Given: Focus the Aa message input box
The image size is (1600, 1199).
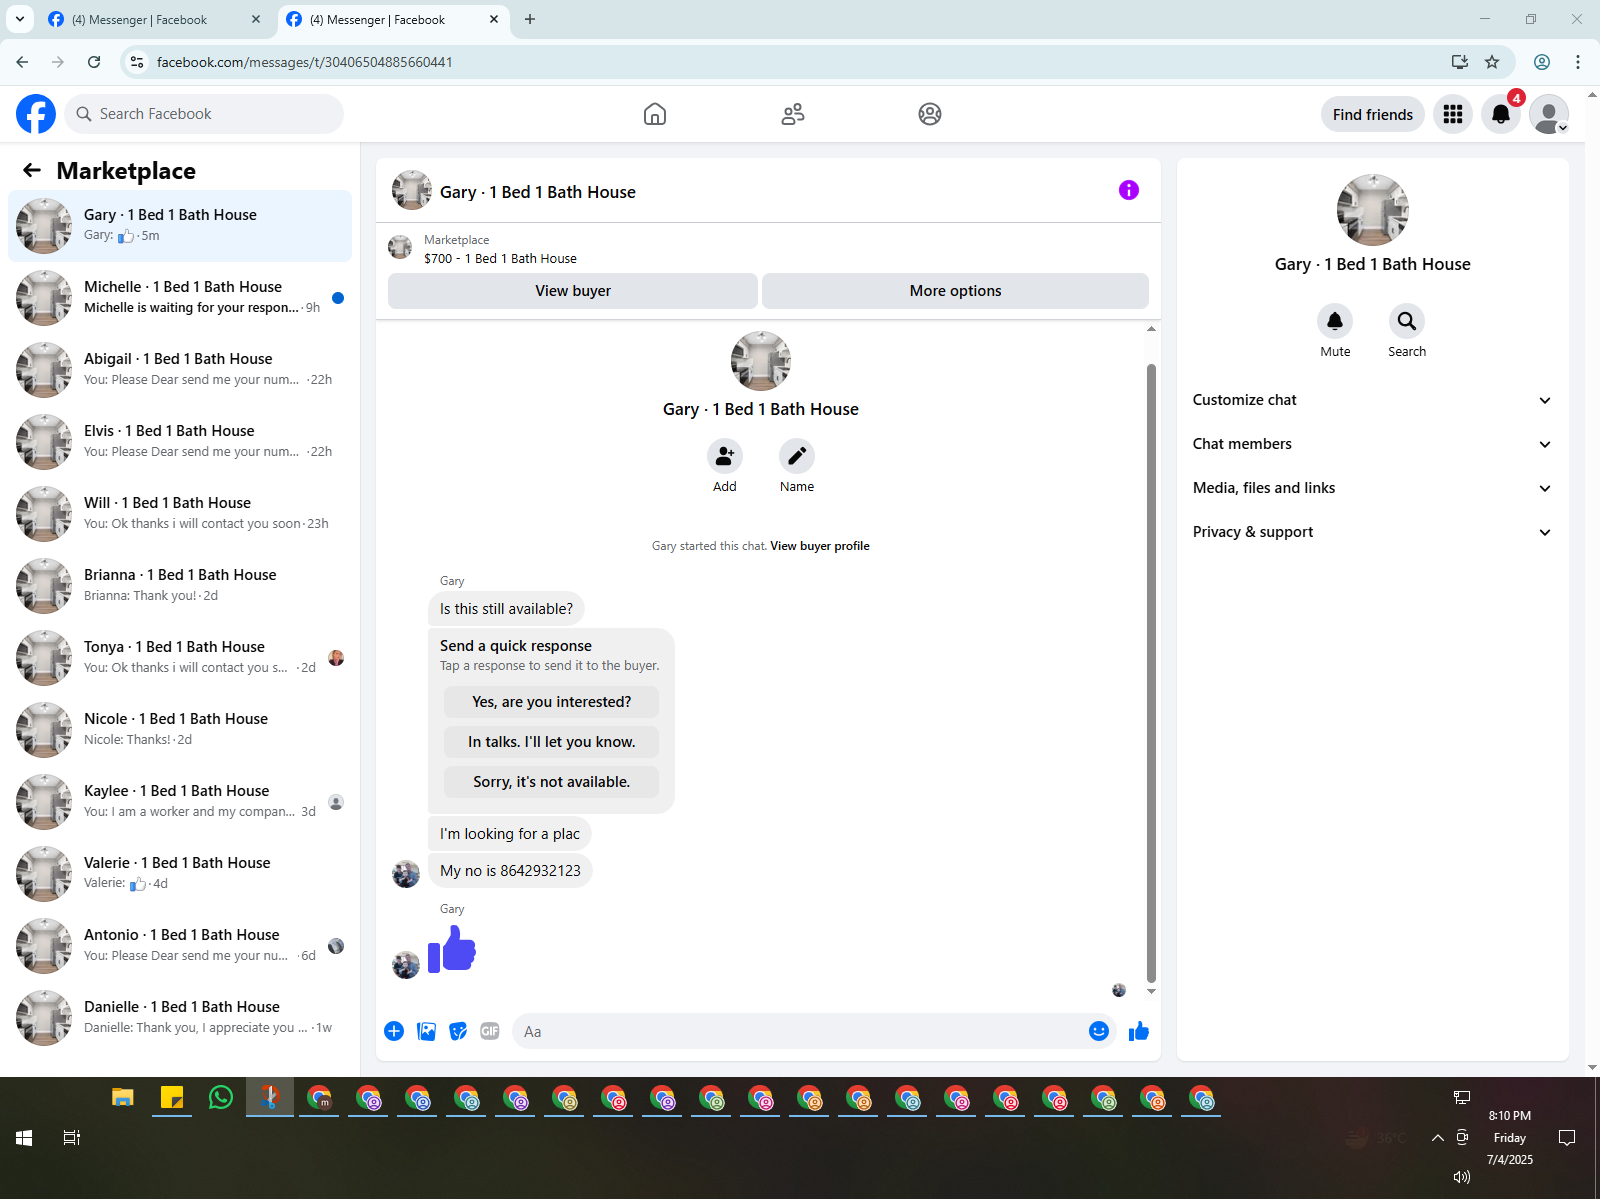Looking at the screenshot, I should click(800, 1031).
